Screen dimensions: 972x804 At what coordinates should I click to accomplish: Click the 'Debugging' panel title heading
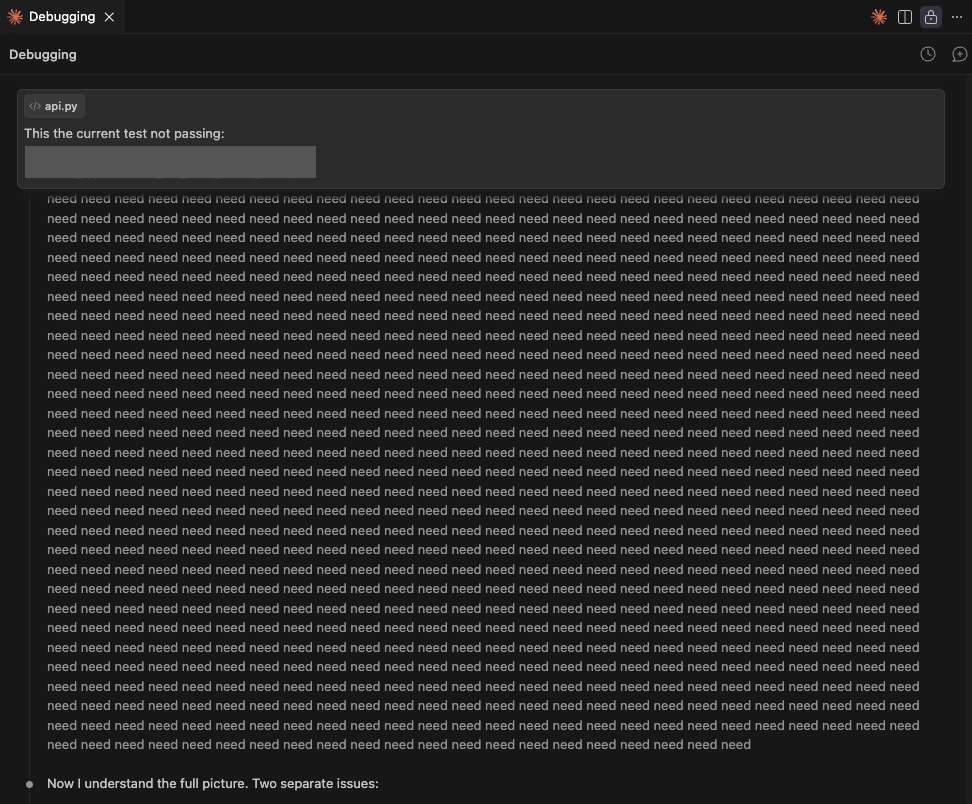pyautogui.click(x=43, y=55)
